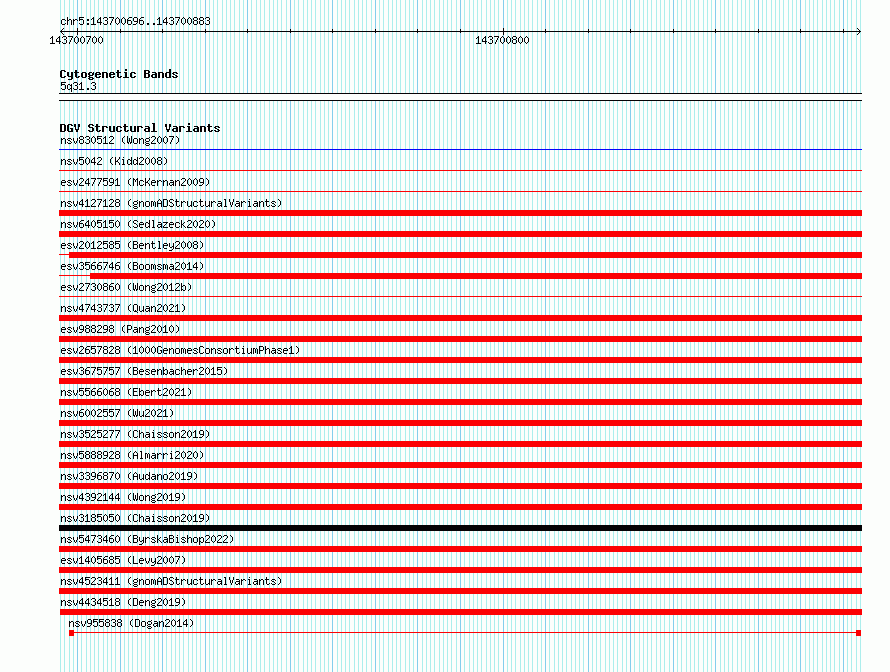
Task: Open esv3566746 (Boomsma2014) variant
Action: [132, 266]
